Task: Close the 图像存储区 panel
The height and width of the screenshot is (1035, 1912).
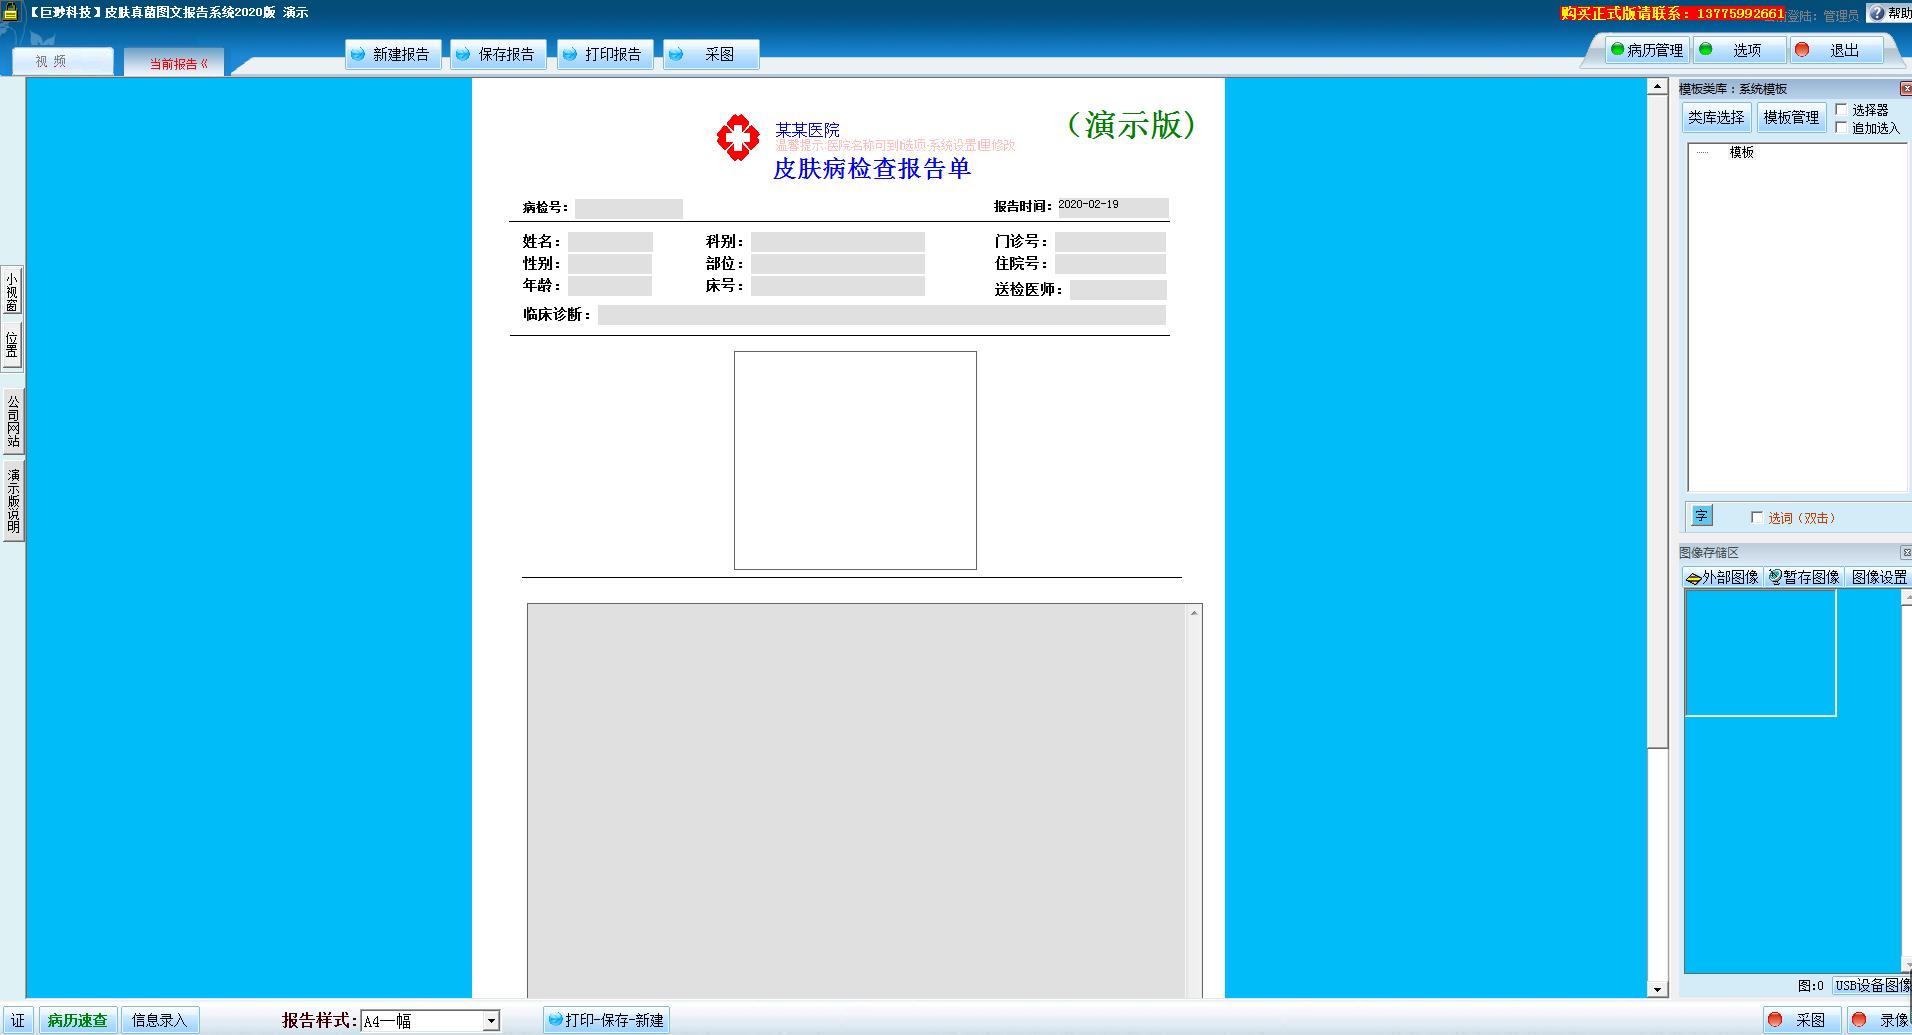Action: click(x=1906, y=552)
